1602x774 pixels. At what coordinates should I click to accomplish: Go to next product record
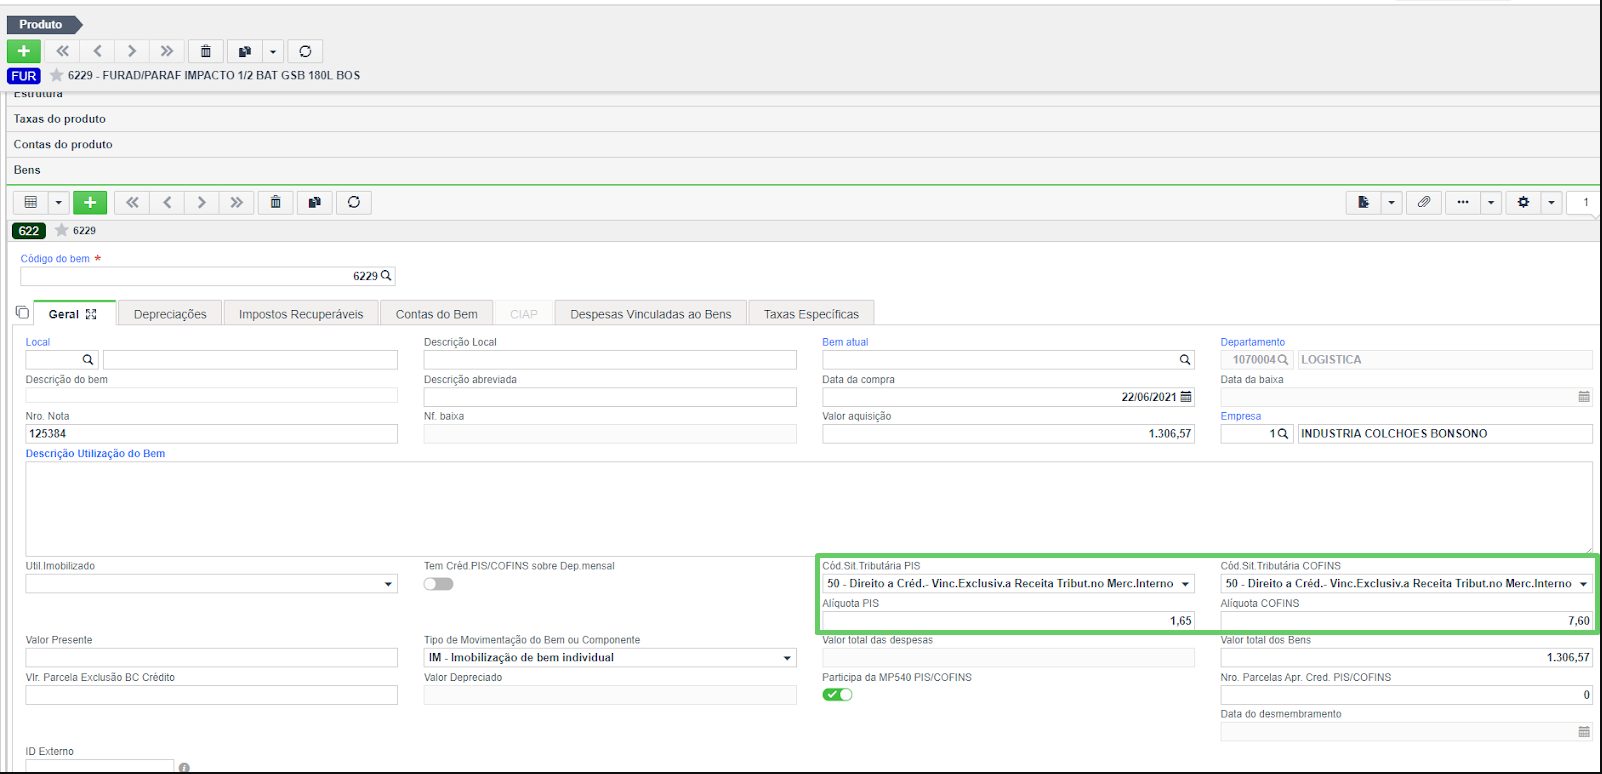click(132, 51)
